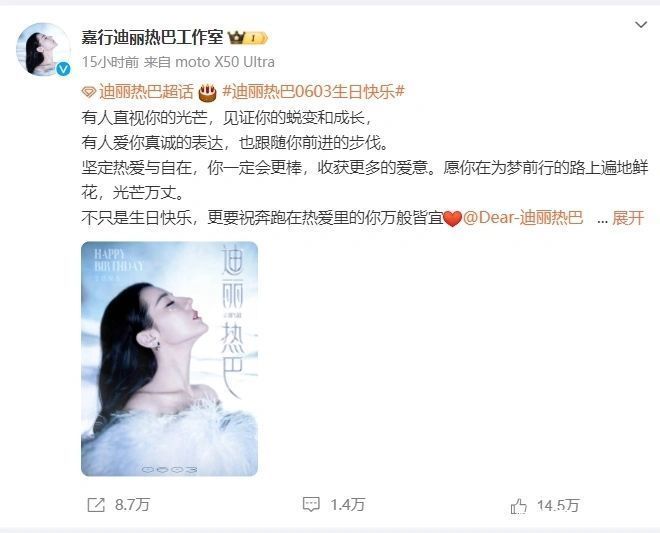Open the 迪丽热巴超话 super topic link
The height and width of the screenshot is (533, 660).
pos(146,92)
